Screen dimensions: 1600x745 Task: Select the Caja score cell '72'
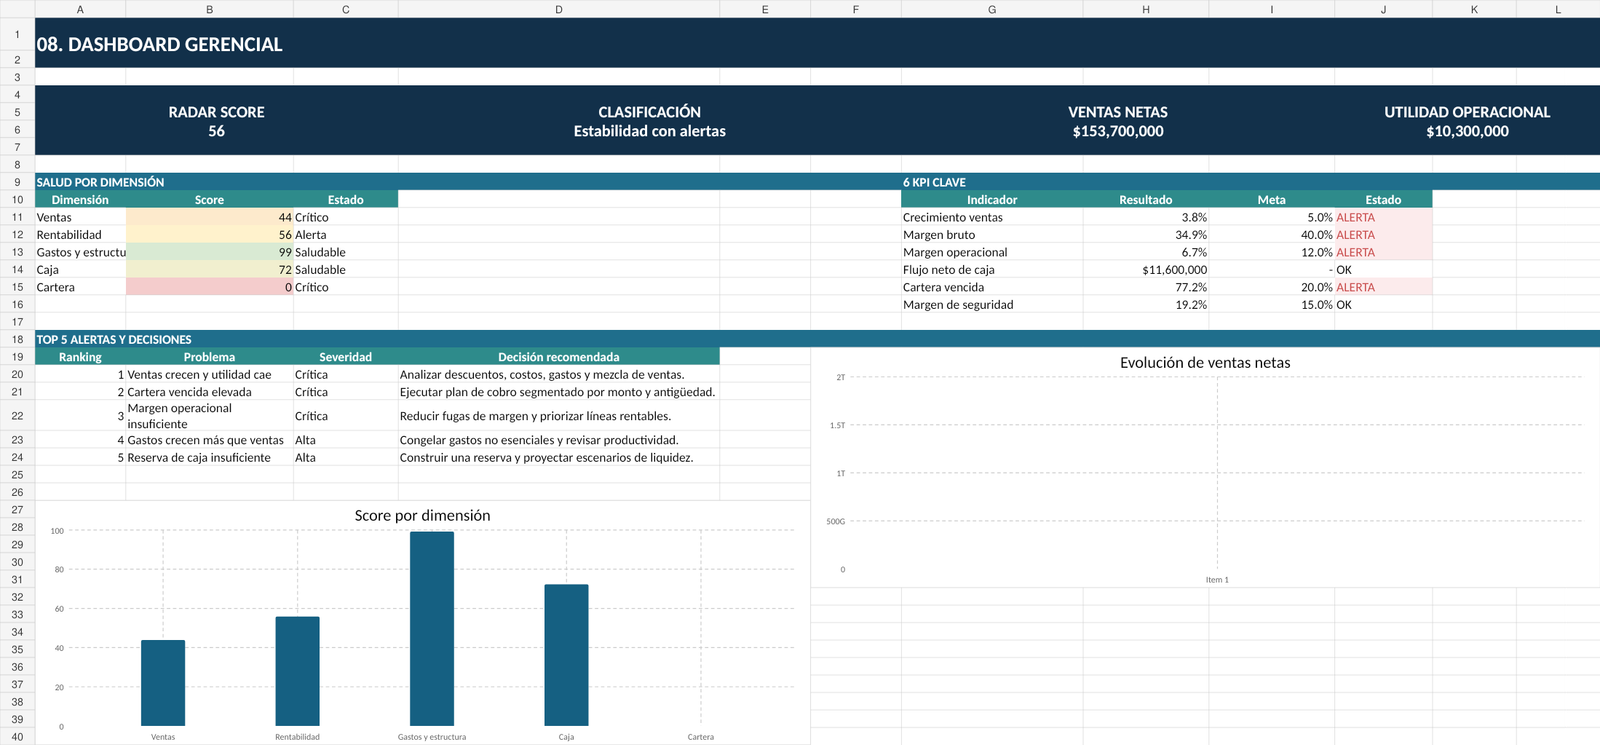(209, 270)
